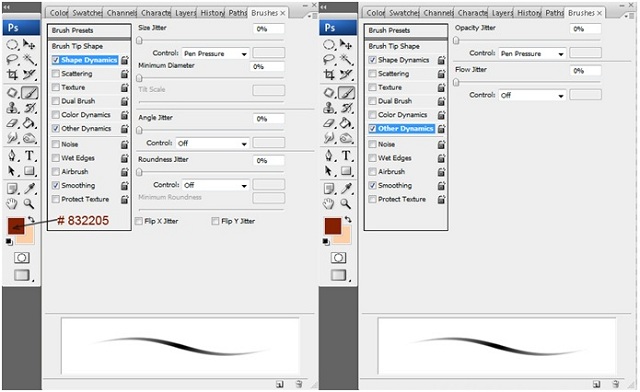Disable Smoothing checkbox in right panel
640x392 pixels.
click(x=372, y=185)
